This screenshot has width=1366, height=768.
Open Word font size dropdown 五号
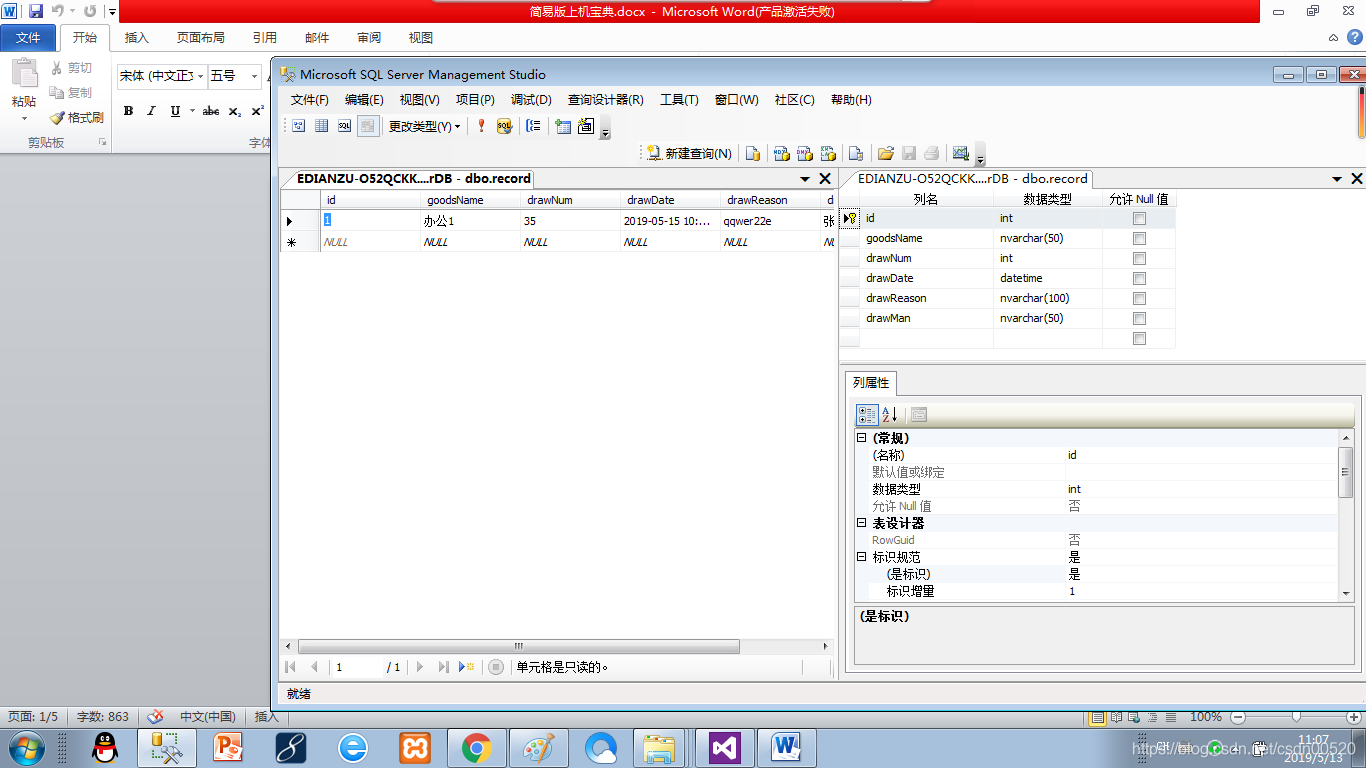point(255,76)
